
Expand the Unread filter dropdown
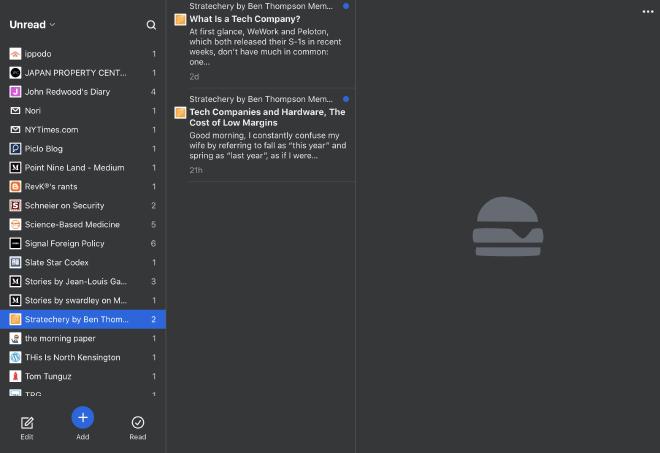click(x=32, y=24)
